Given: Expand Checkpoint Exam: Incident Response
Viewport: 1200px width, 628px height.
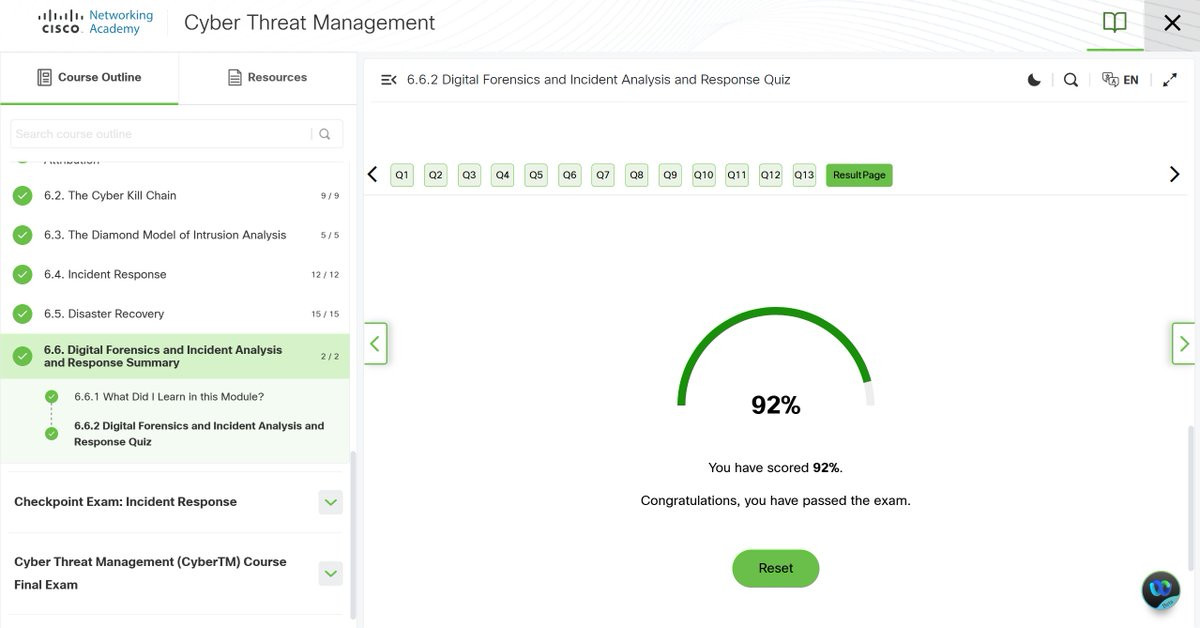Looking at the screenshot, I should pyautogui.click(x=330, y=502).
